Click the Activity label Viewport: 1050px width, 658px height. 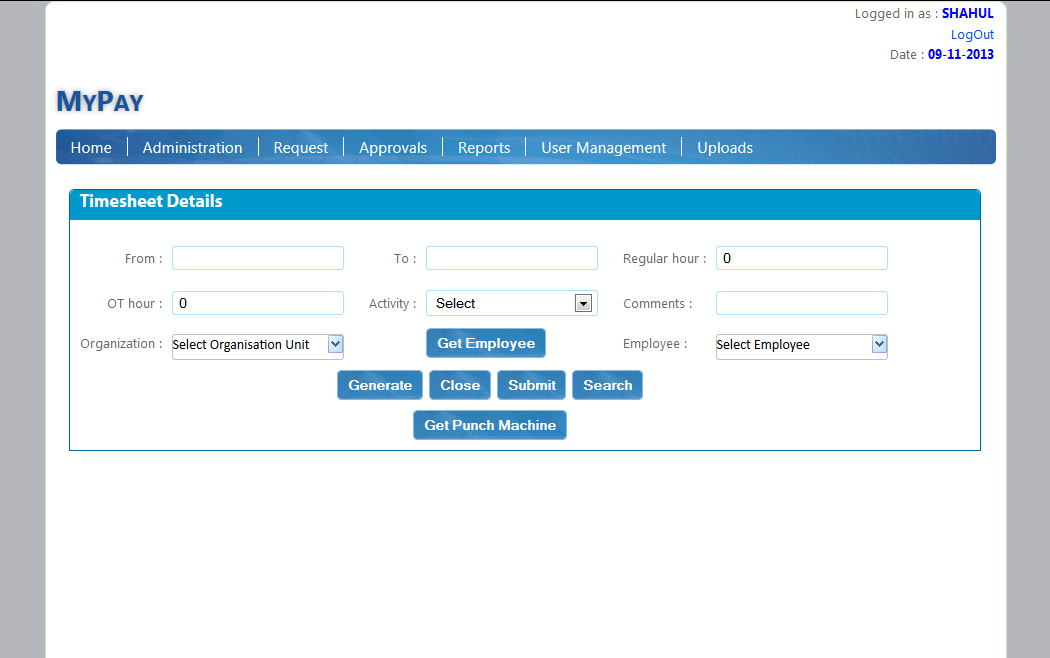tap(392, 304)
